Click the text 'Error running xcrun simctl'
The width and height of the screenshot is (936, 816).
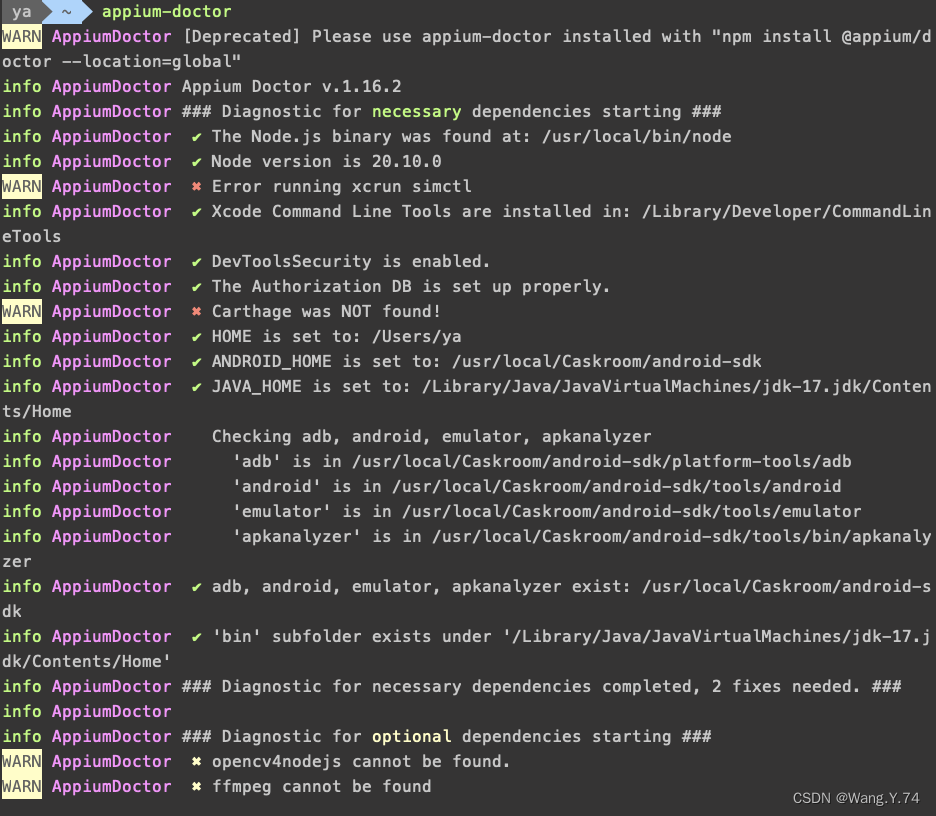pyautogui.click(x=341, y=186)
